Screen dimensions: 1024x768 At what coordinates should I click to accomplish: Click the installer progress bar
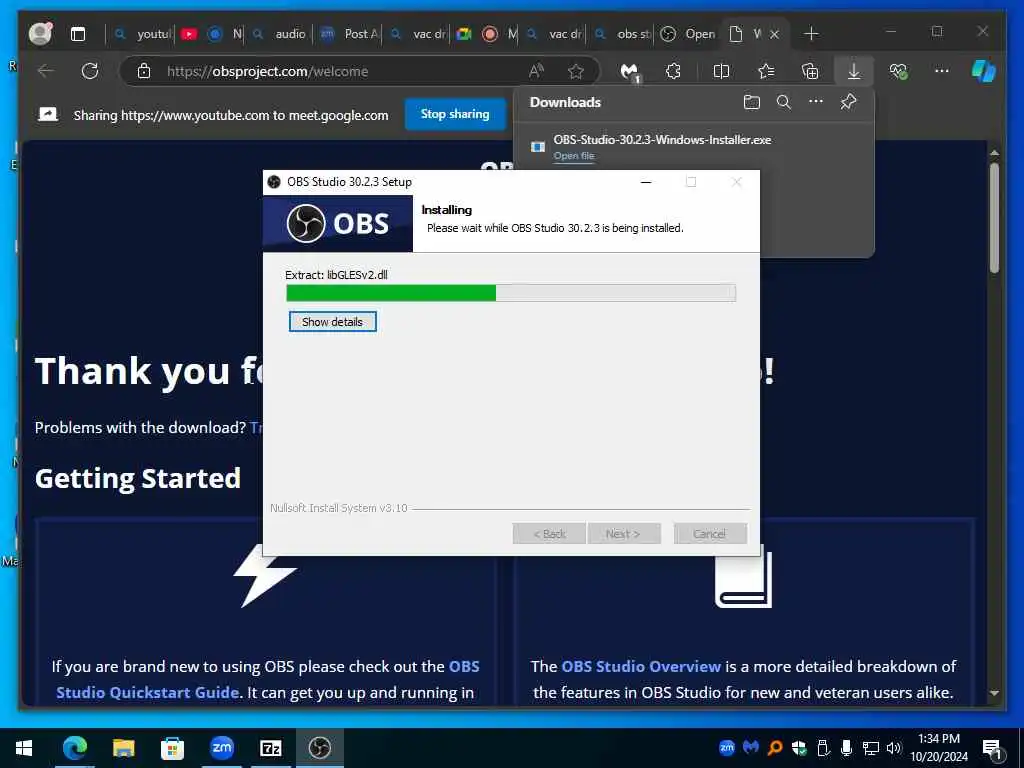click(511, 293)
